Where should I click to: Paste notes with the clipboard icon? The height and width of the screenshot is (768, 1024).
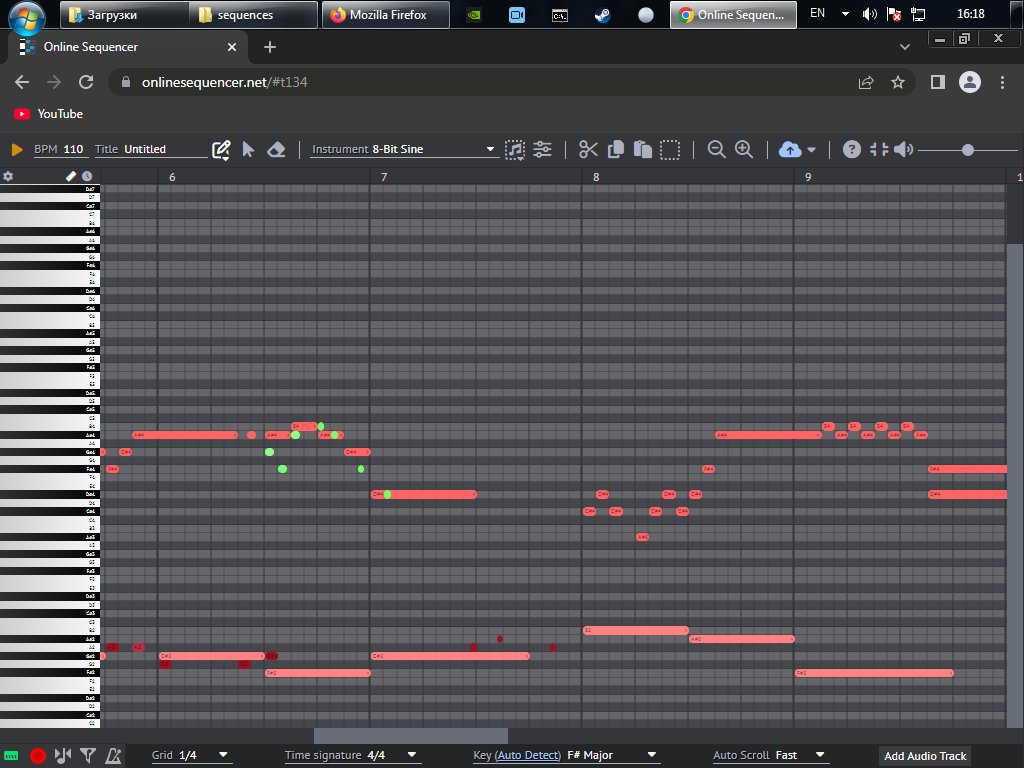643,150
